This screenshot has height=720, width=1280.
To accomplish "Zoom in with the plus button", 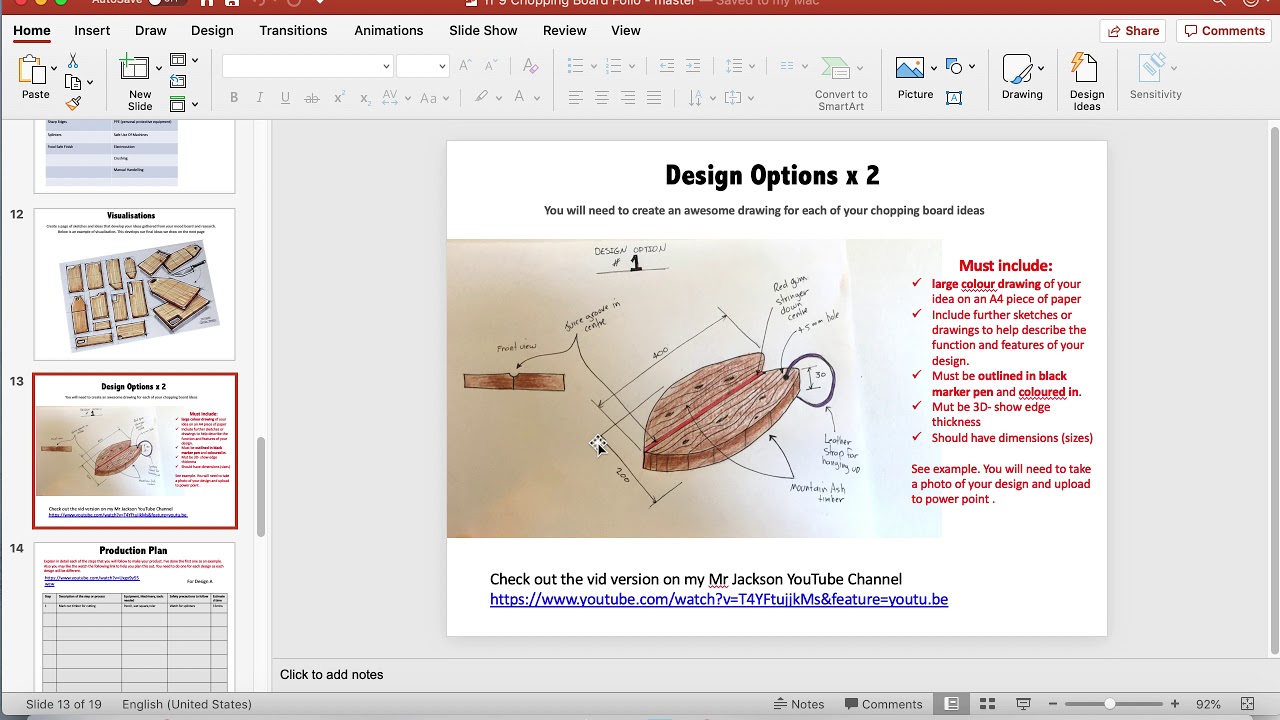I will coord(1175,704).
